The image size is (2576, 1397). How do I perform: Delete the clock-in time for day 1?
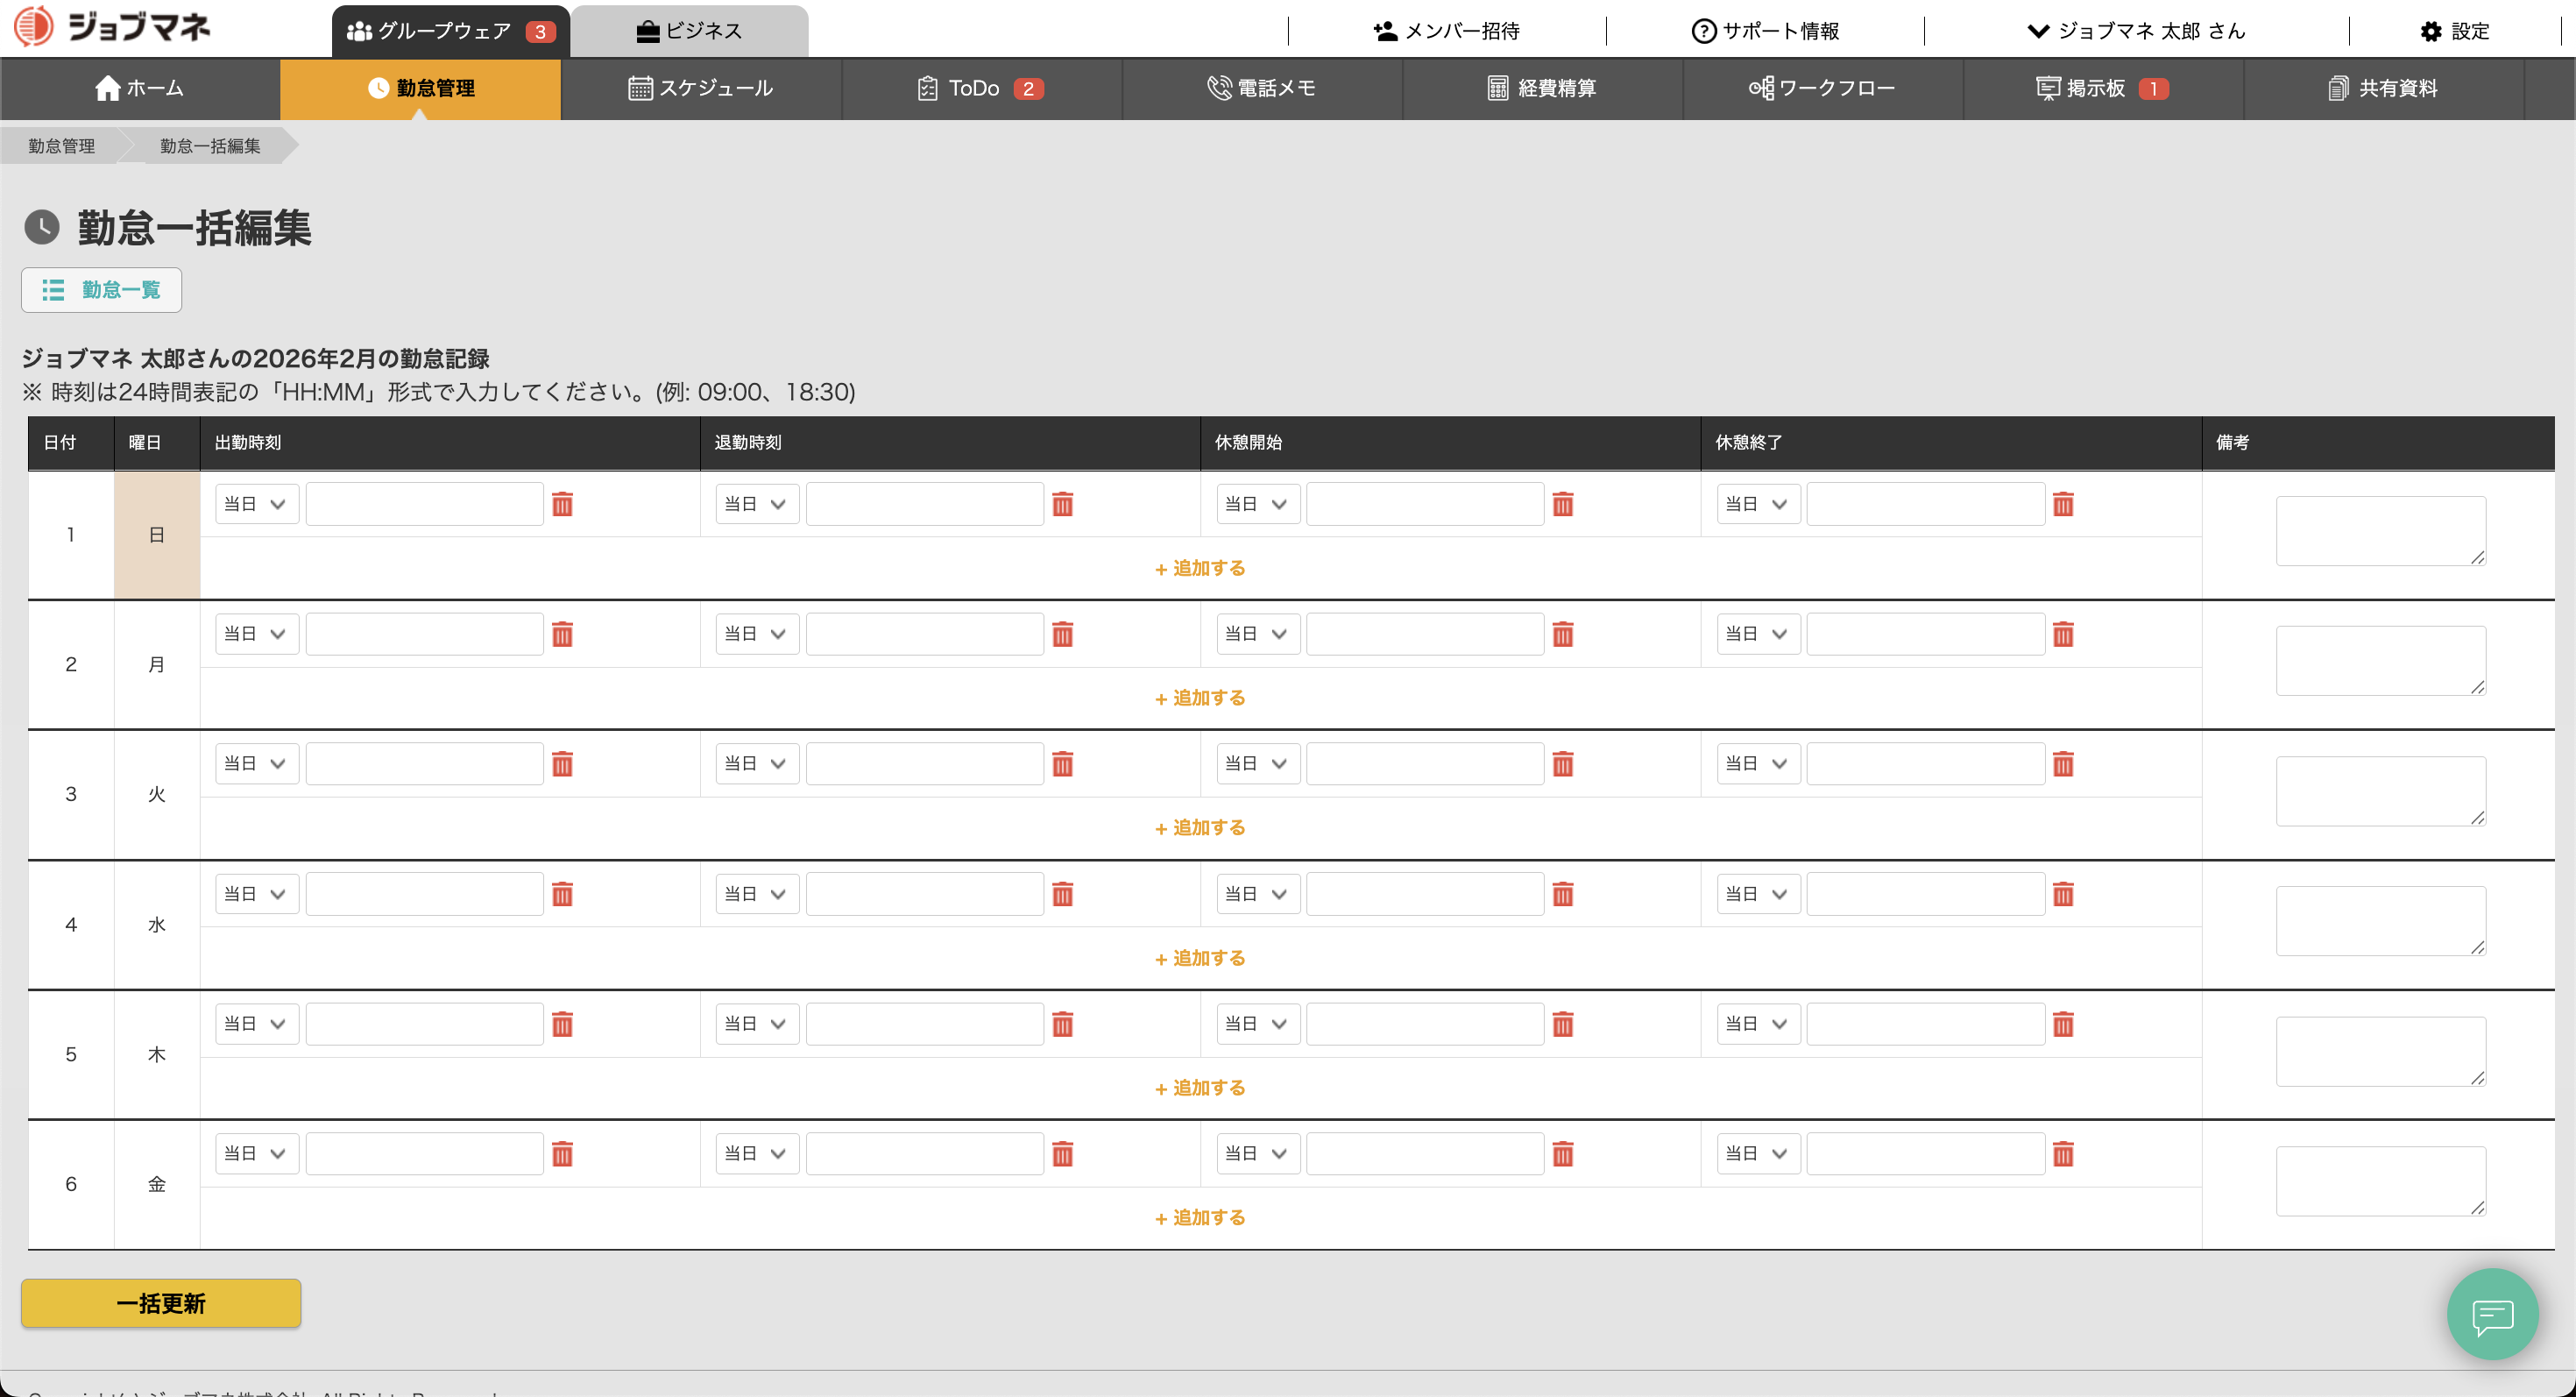click(x=562, y=504)
